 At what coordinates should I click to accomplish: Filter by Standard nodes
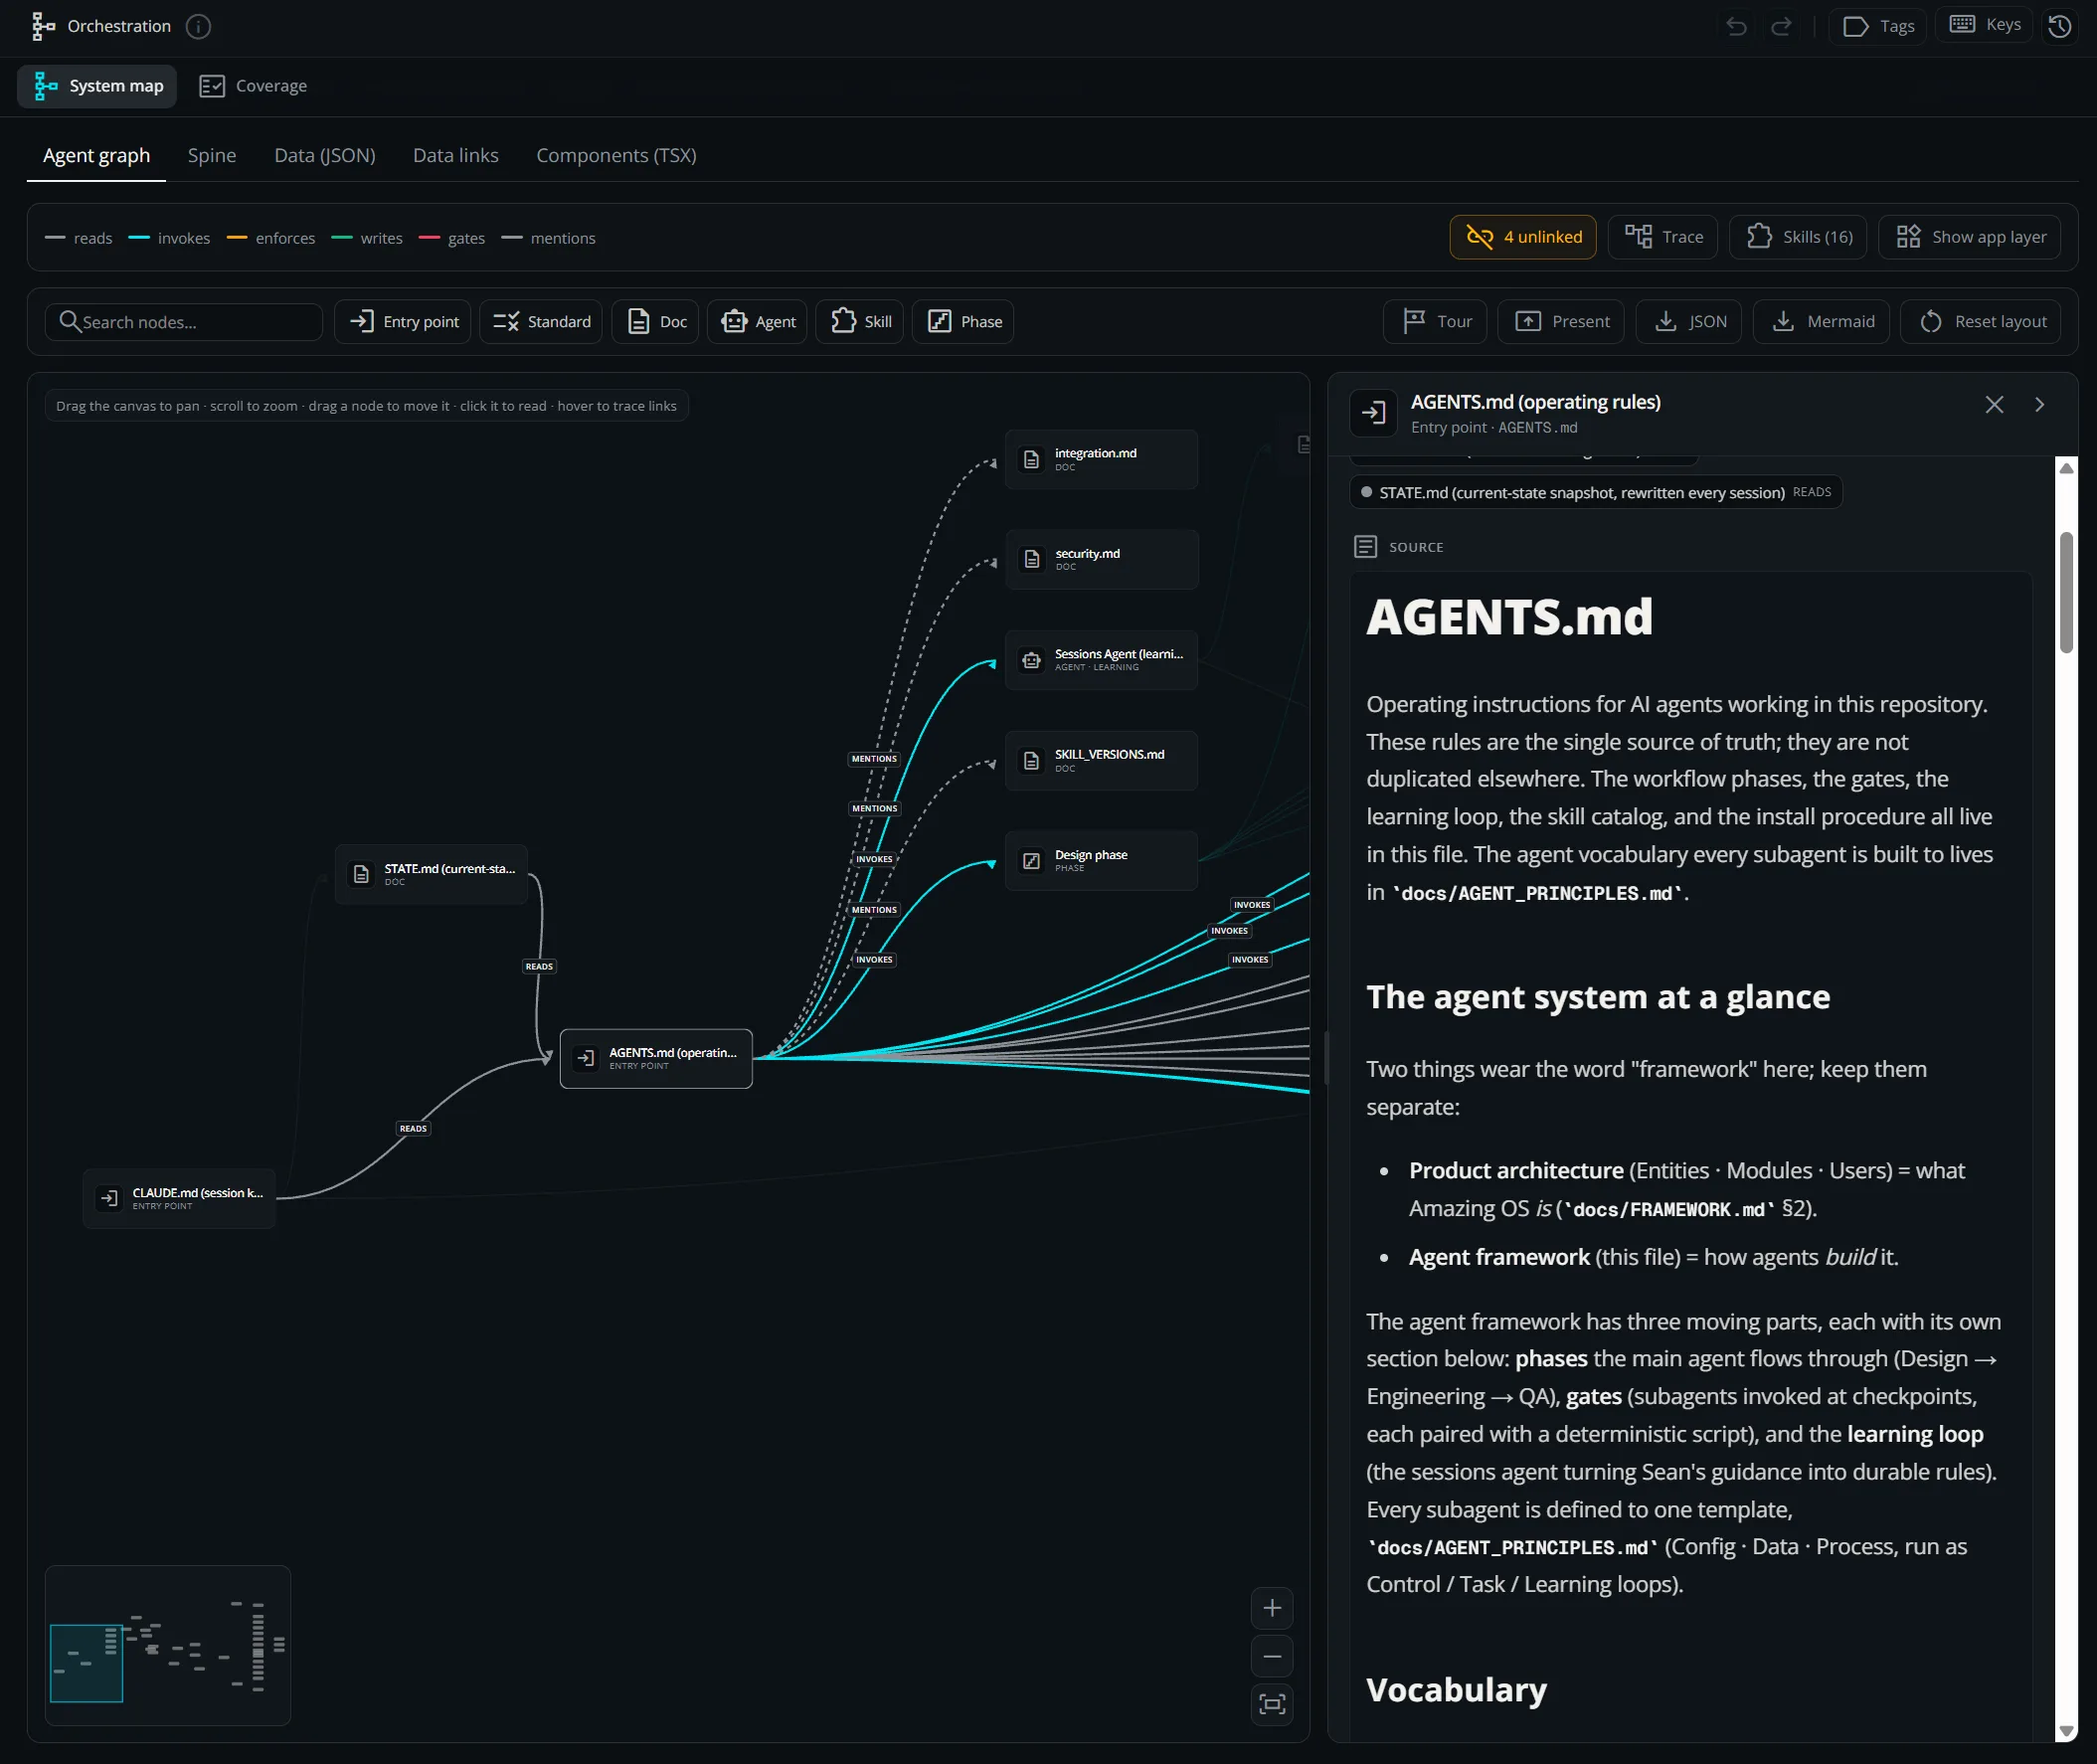[541, 322]
